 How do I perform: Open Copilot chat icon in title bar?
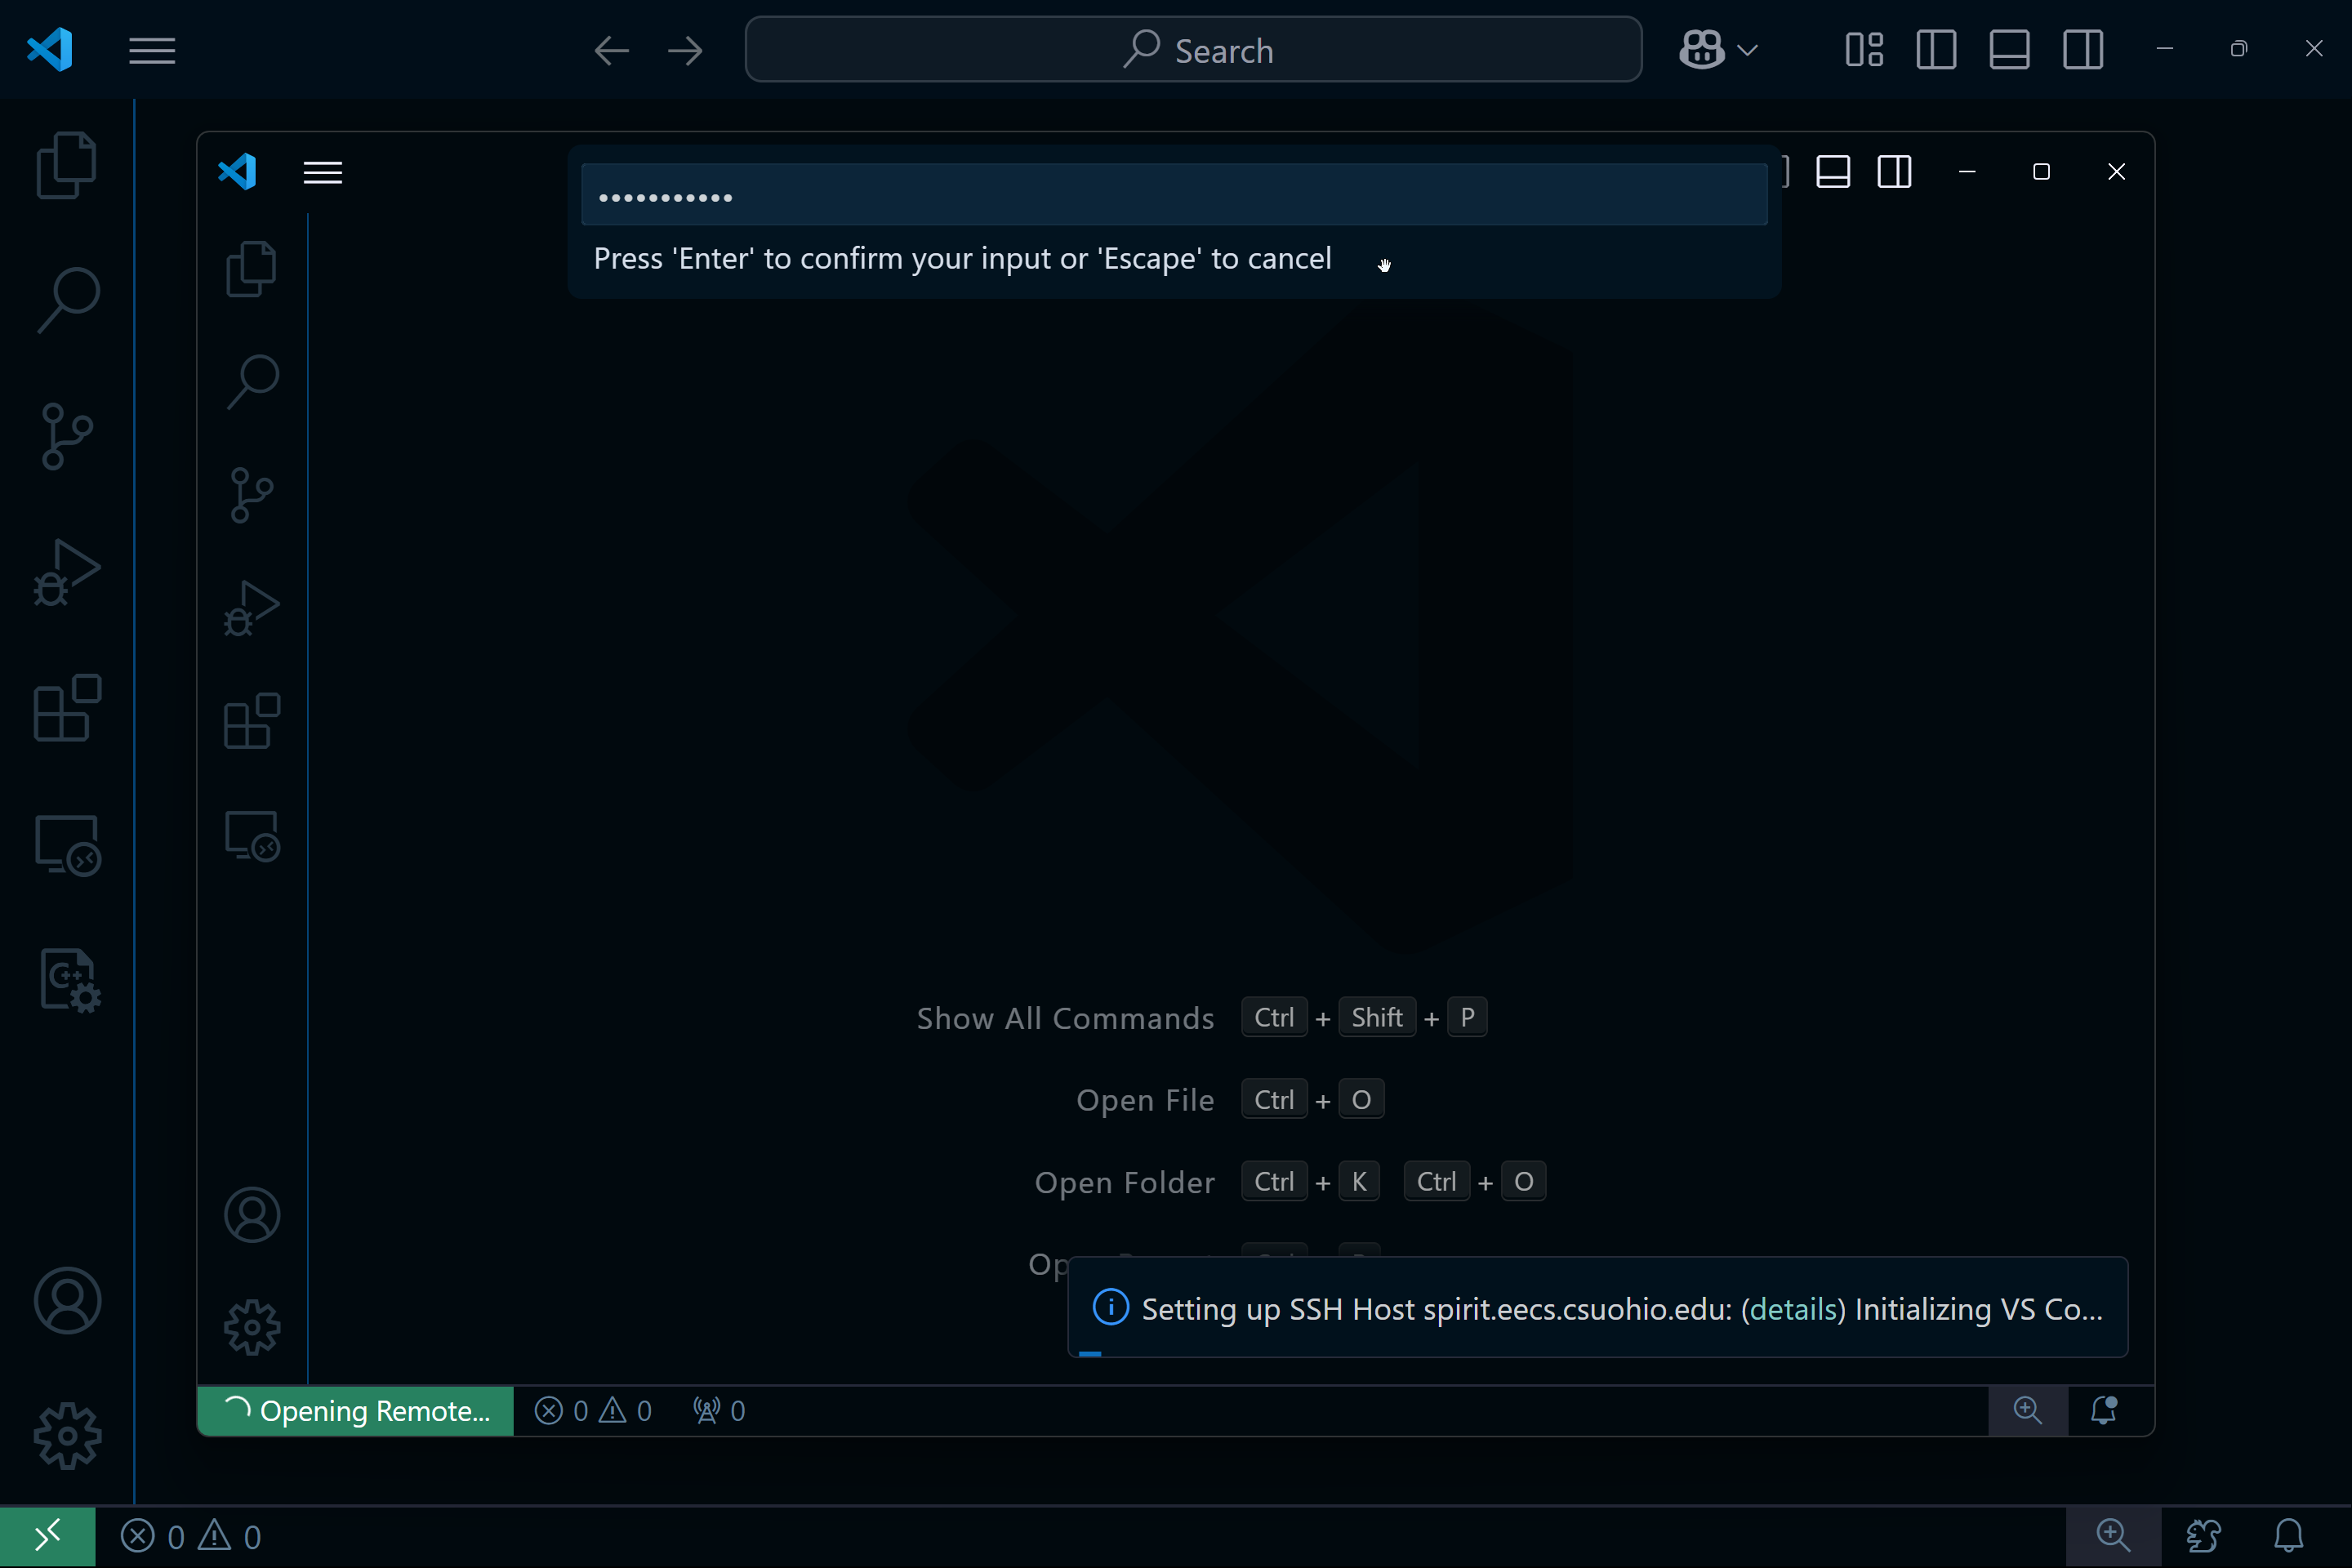pos(1701,49)
